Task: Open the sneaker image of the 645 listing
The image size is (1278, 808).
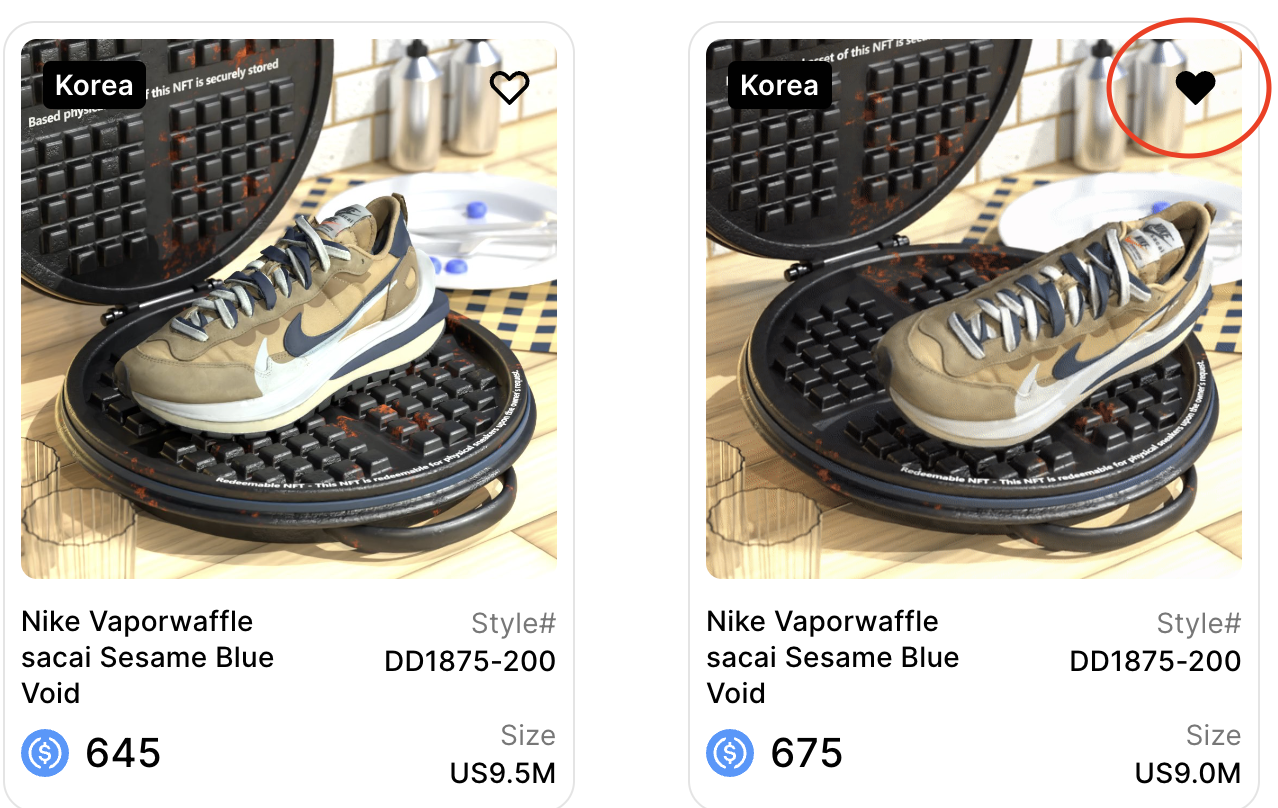Action: pyautogui.click(x=289, y=309)
